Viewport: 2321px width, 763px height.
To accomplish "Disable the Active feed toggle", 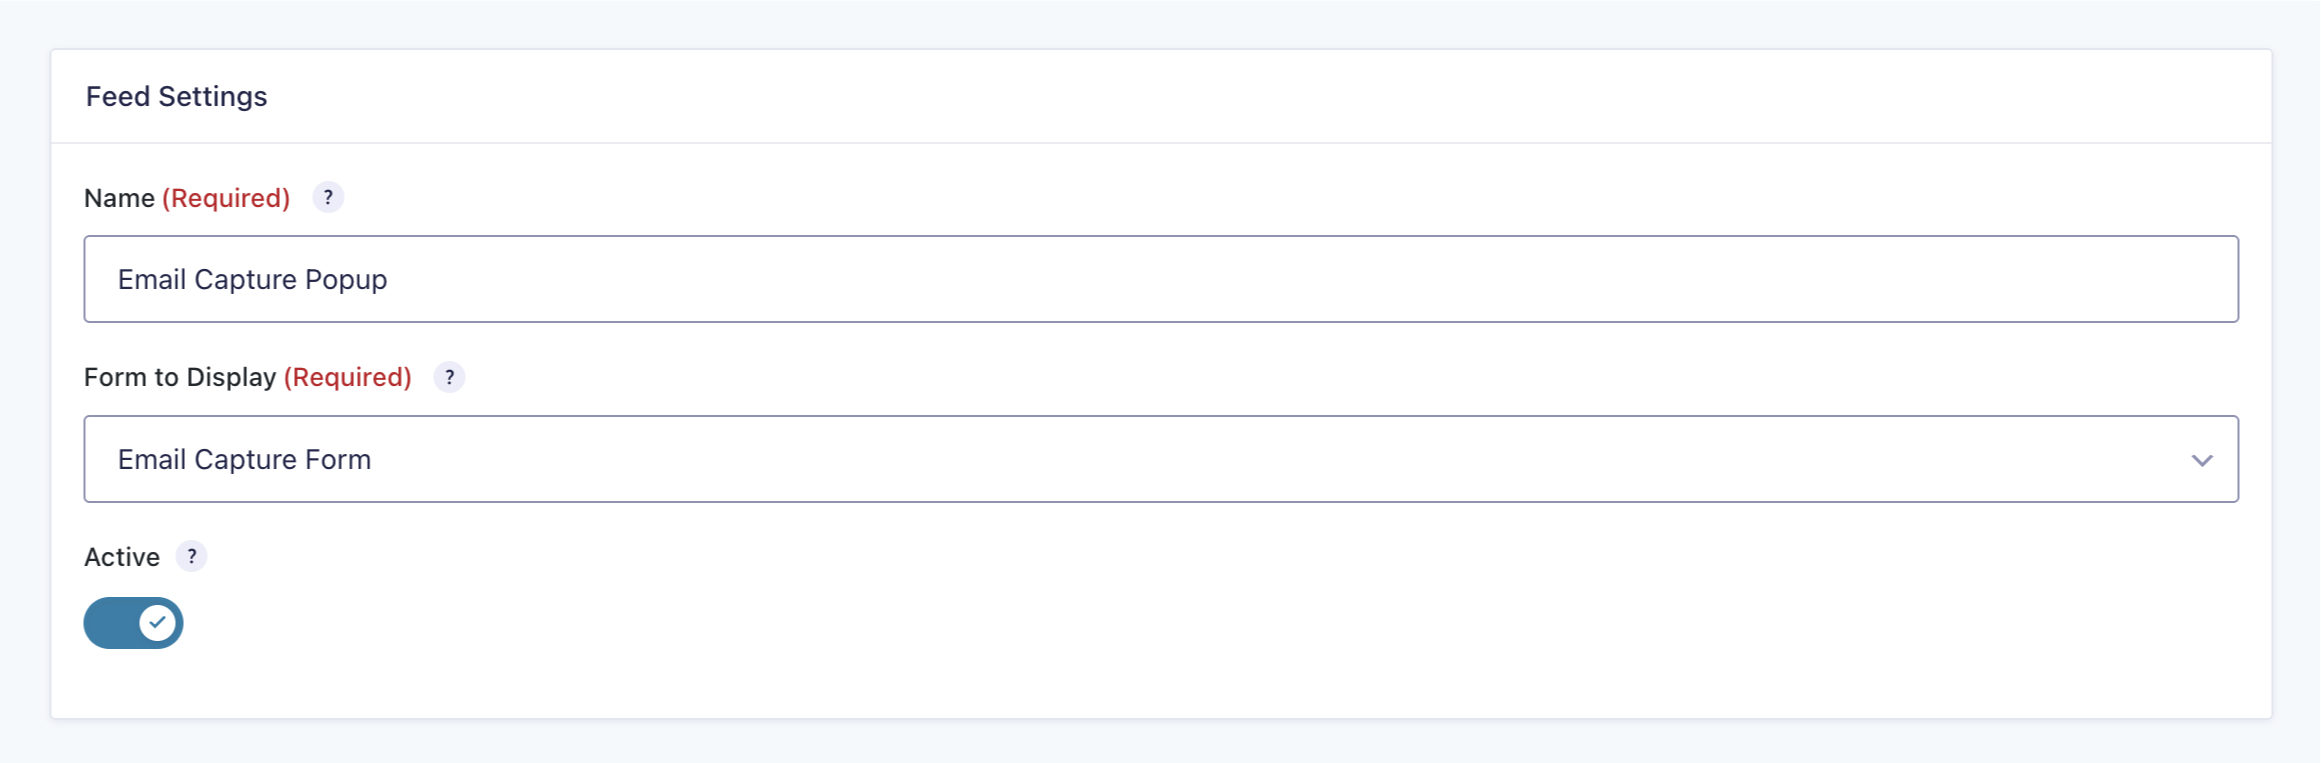I will 133,623.
